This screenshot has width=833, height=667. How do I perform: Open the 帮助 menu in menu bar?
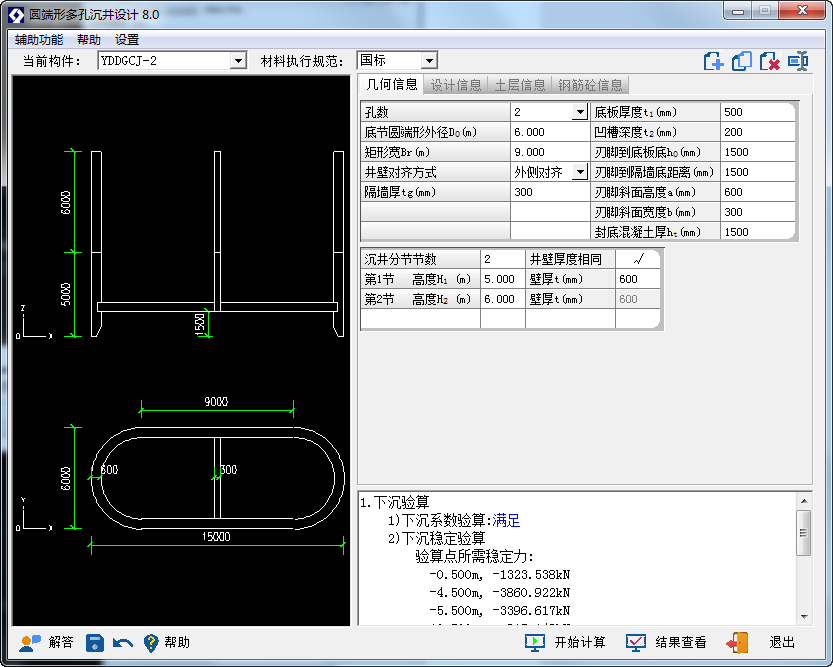89,40
